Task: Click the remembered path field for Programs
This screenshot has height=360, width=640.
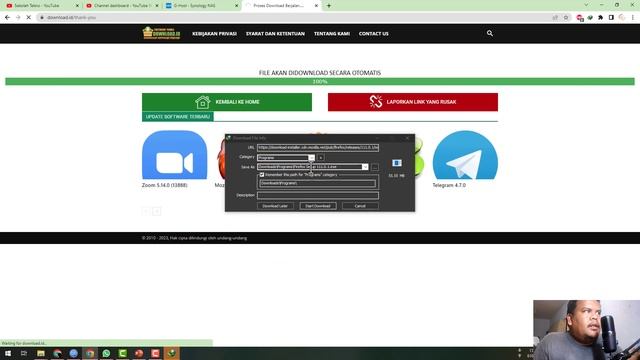Action: [x=318, y=183]
